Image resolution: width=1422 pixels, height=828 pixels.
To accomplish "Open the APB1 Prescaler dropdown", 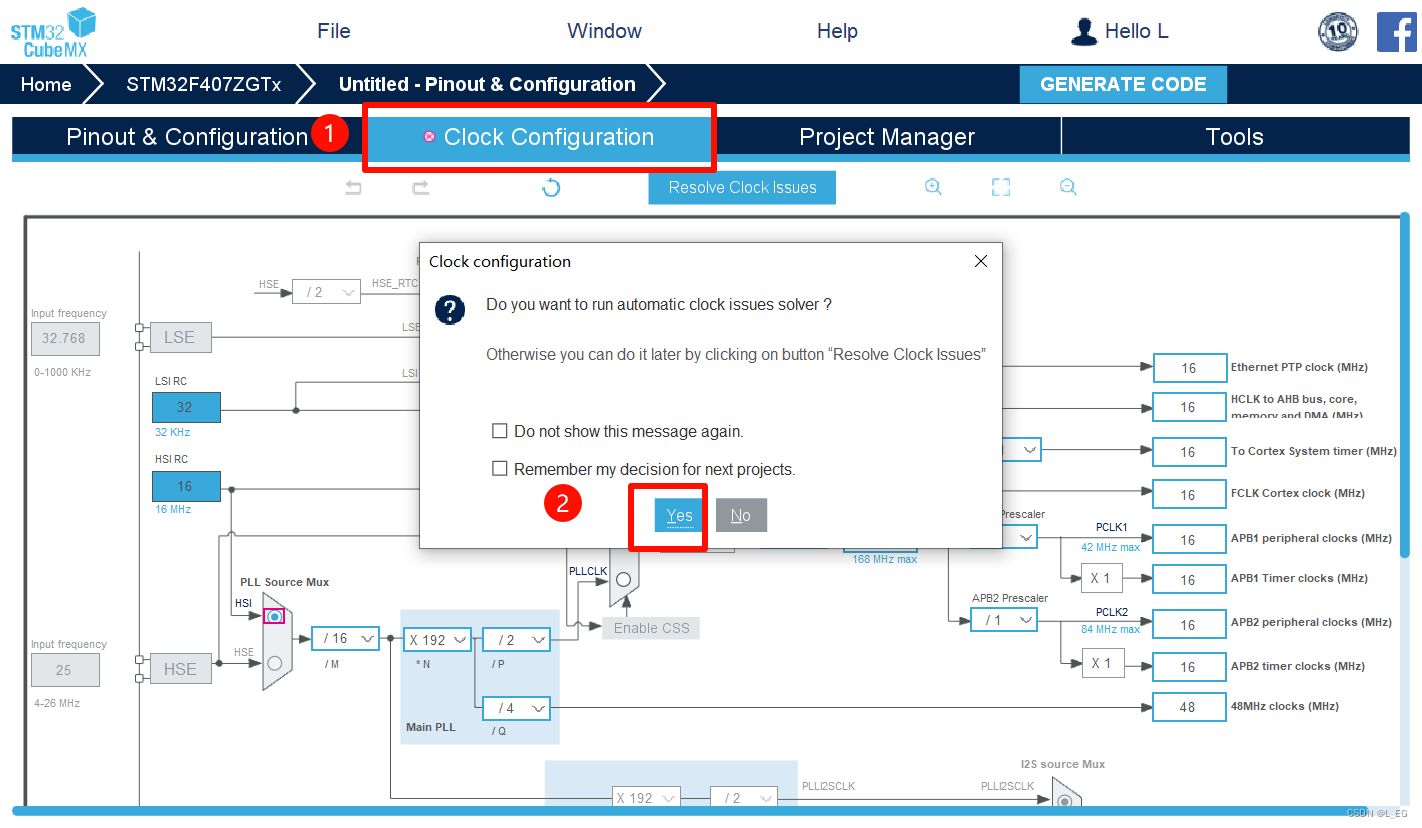I will 1020,538.
